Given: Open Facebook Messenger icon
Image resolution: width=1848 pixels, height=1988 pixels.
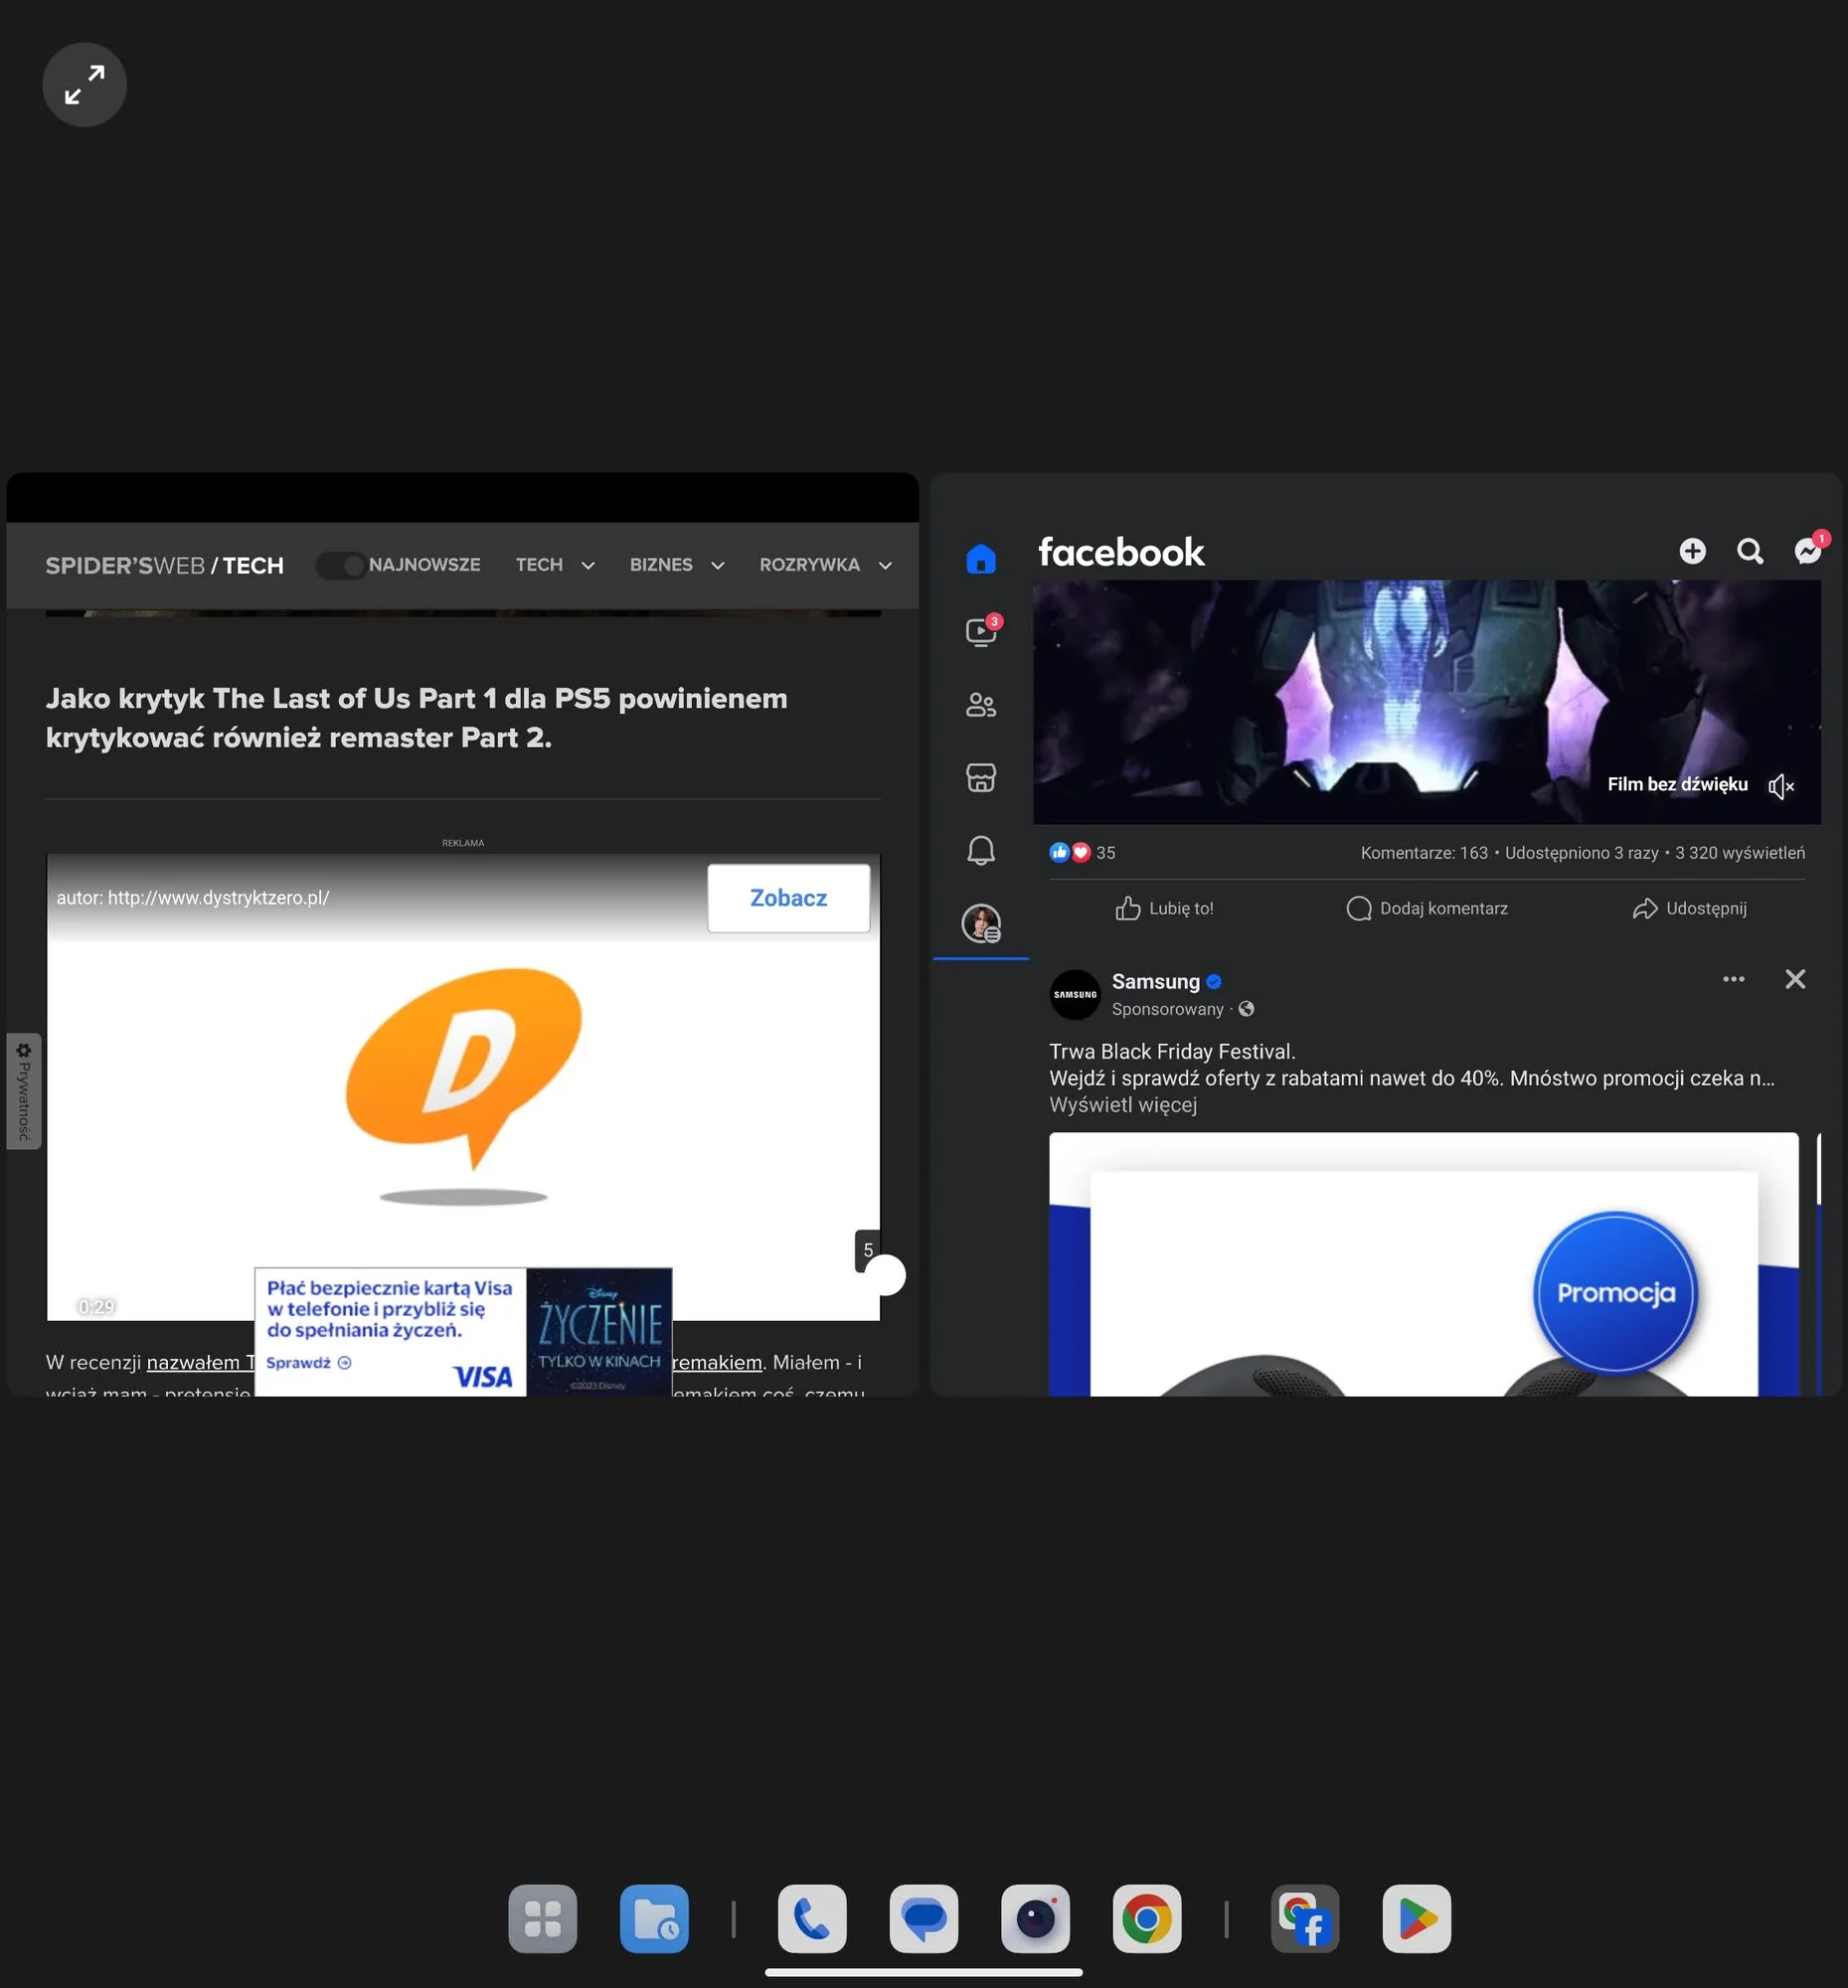Looking at the screenshot, I should 1808,549.
